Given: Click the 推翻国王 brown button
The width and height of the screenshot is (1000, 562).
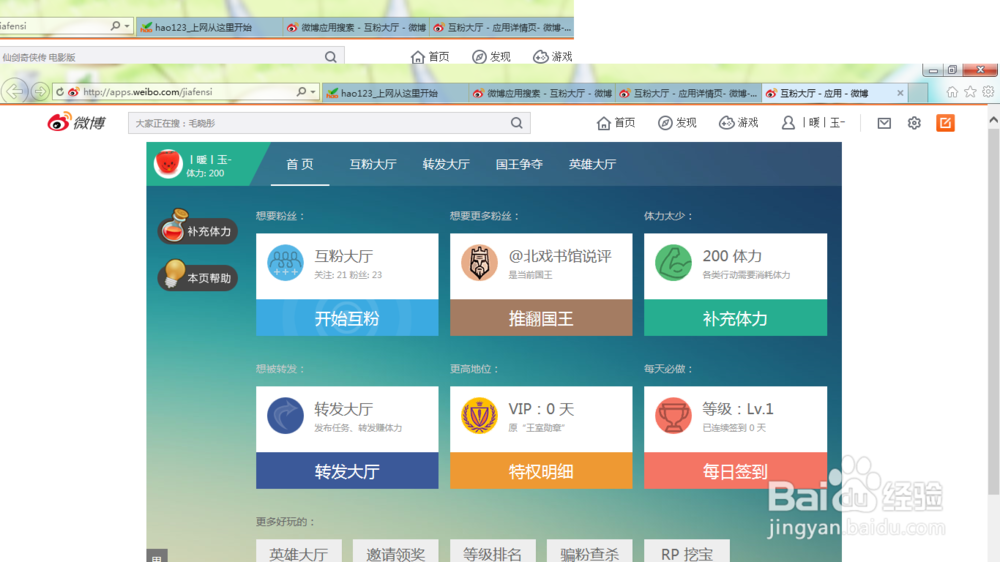Looking at the screenshot, I should coord(541,318).
